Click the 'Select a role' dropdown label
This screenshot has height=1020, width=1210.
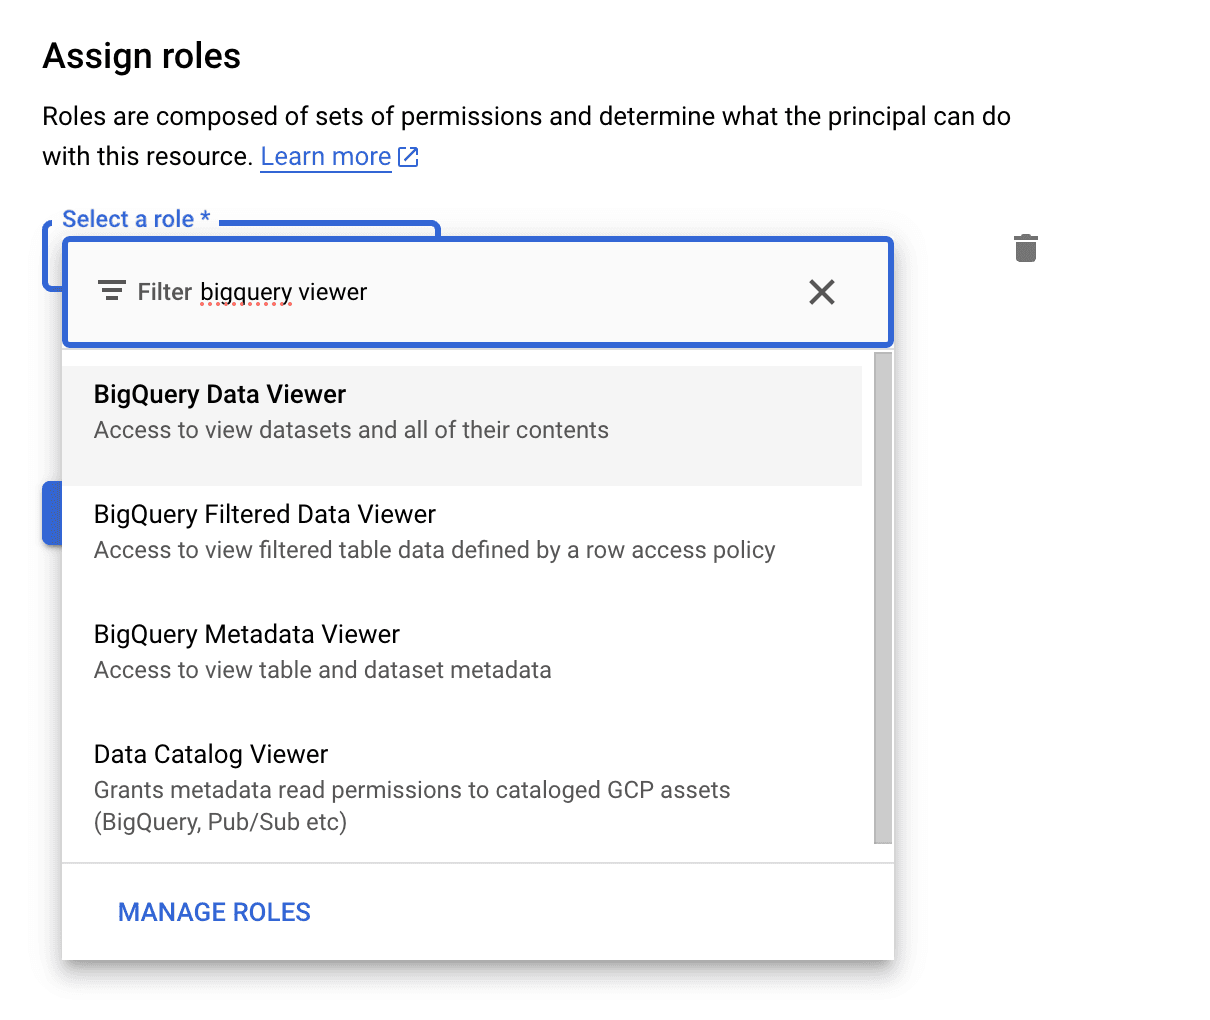coord(135,219)
